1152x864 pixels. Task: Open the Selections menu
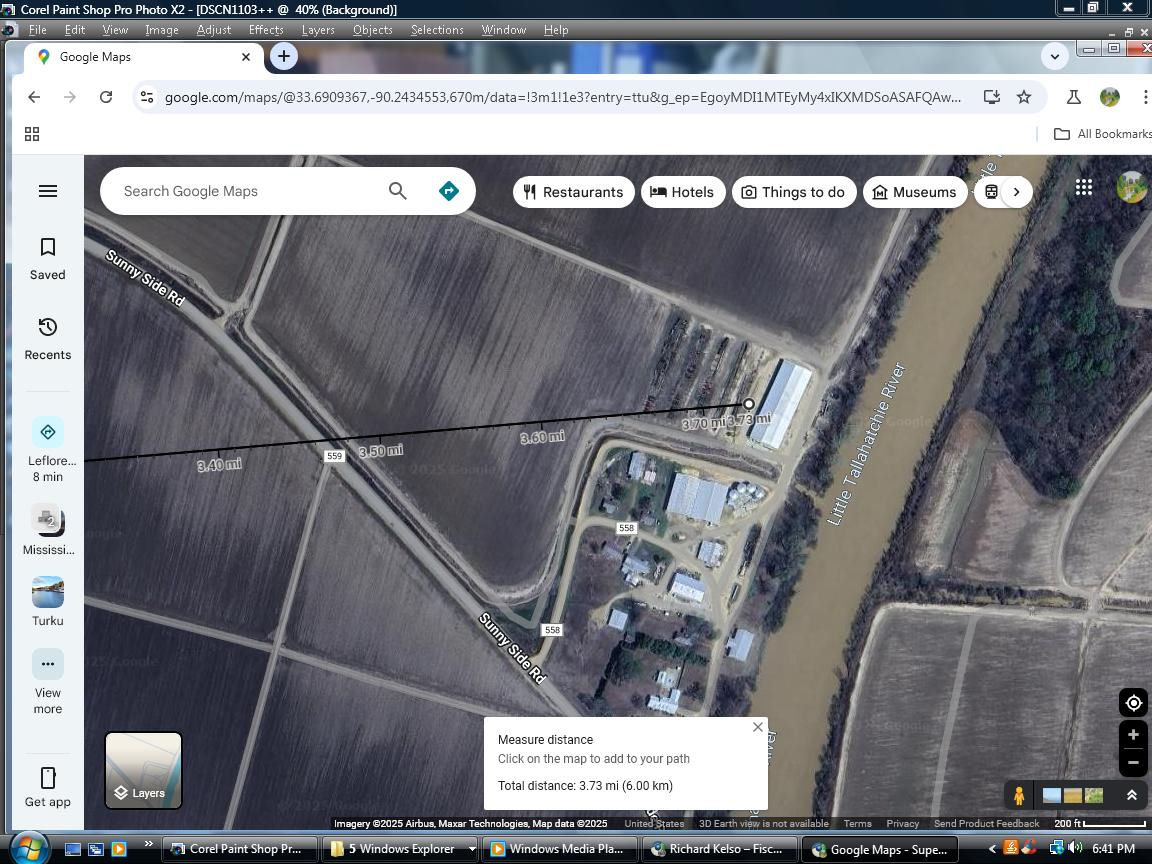pyautogui.click(x=437, y=30)
